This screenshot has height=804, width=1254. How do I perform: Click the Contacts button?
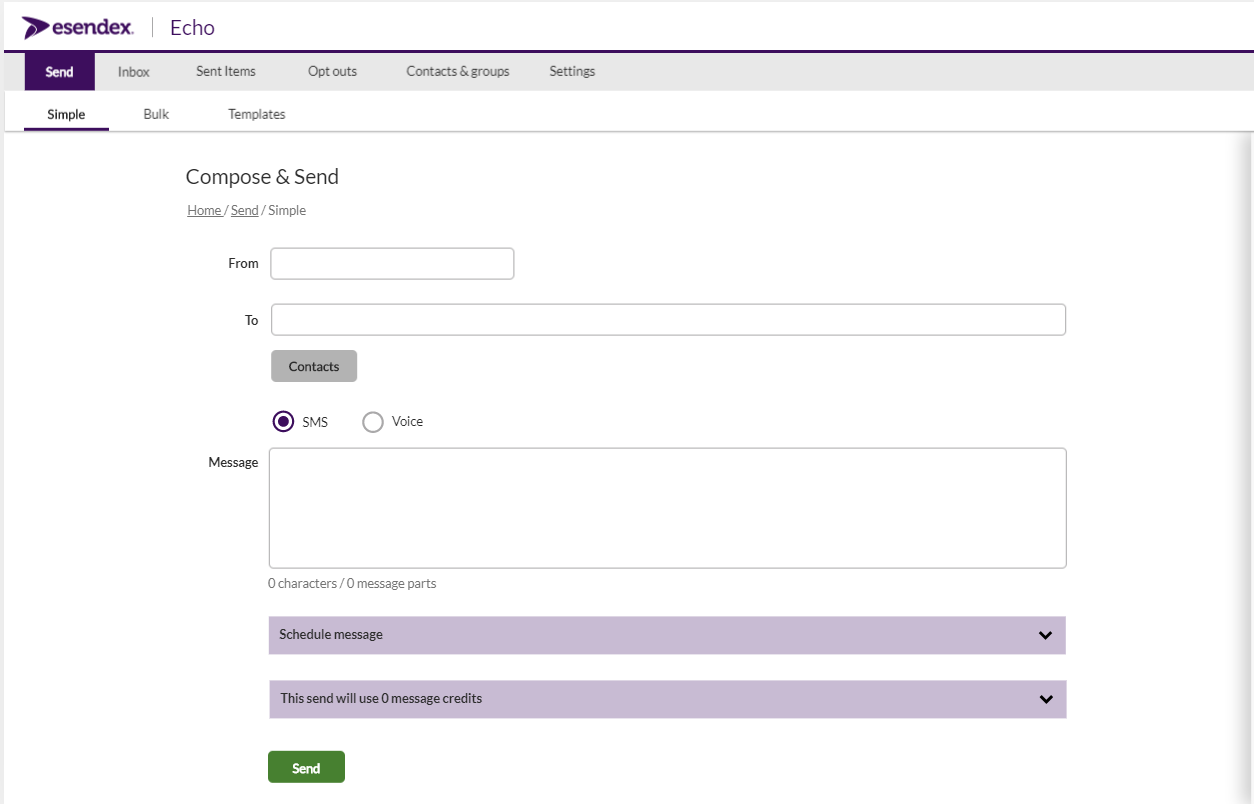tap(313, 366)
